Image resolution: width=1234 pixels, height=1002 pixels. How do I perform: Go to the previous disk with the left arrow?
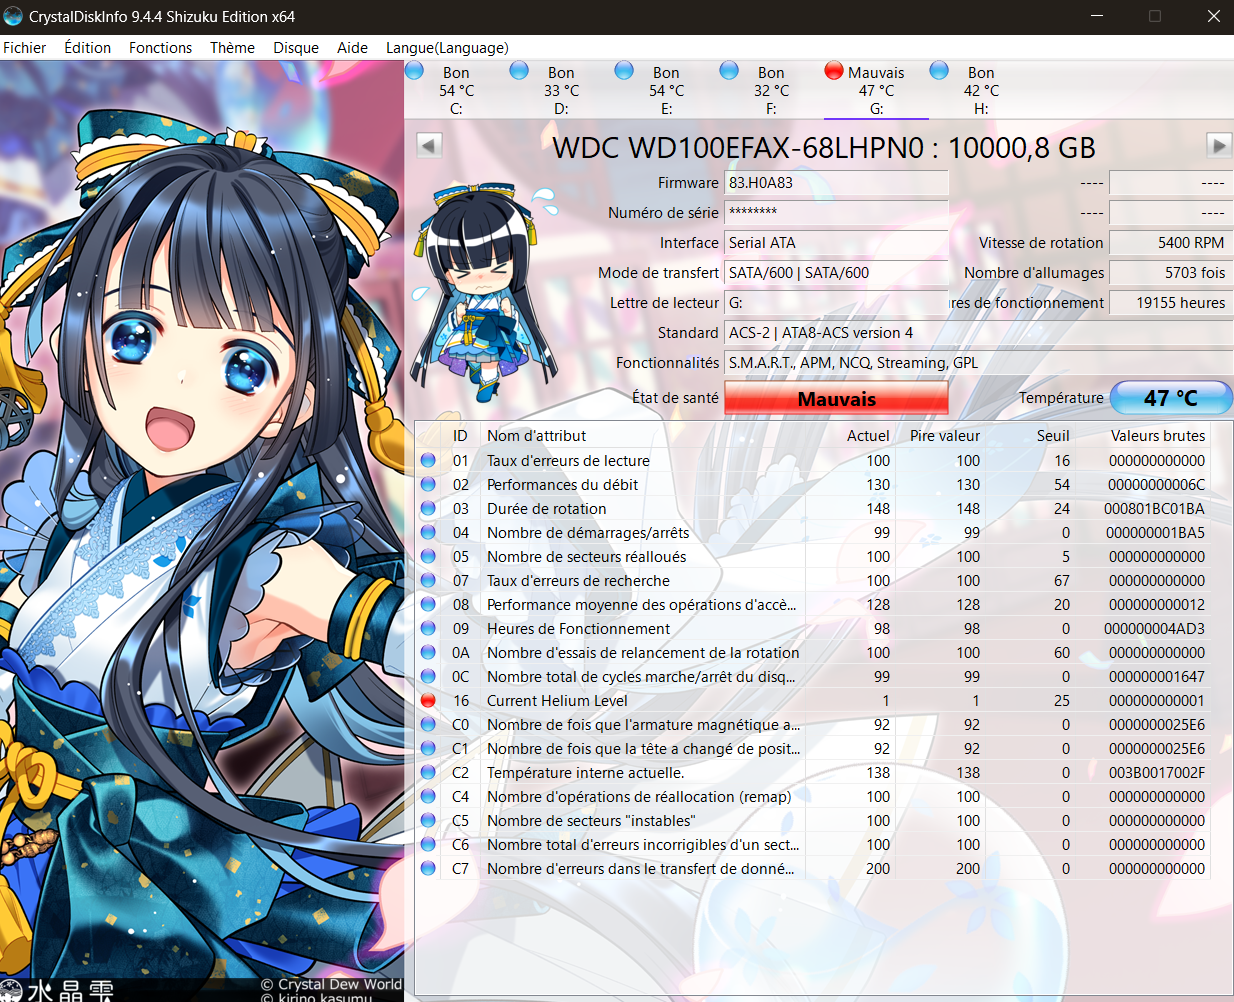click(x=429, y=145)
